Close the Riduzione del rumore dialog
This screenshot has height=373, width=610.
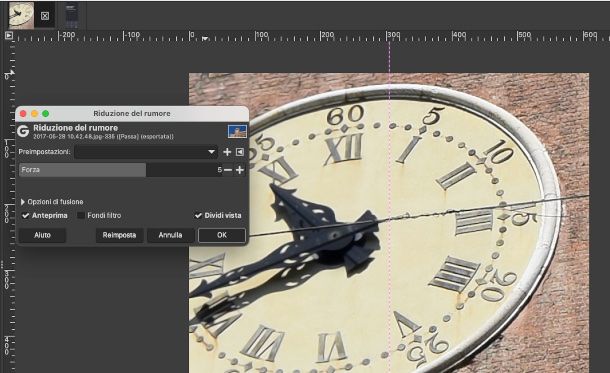pyautogui.click(x=23, y=114)
